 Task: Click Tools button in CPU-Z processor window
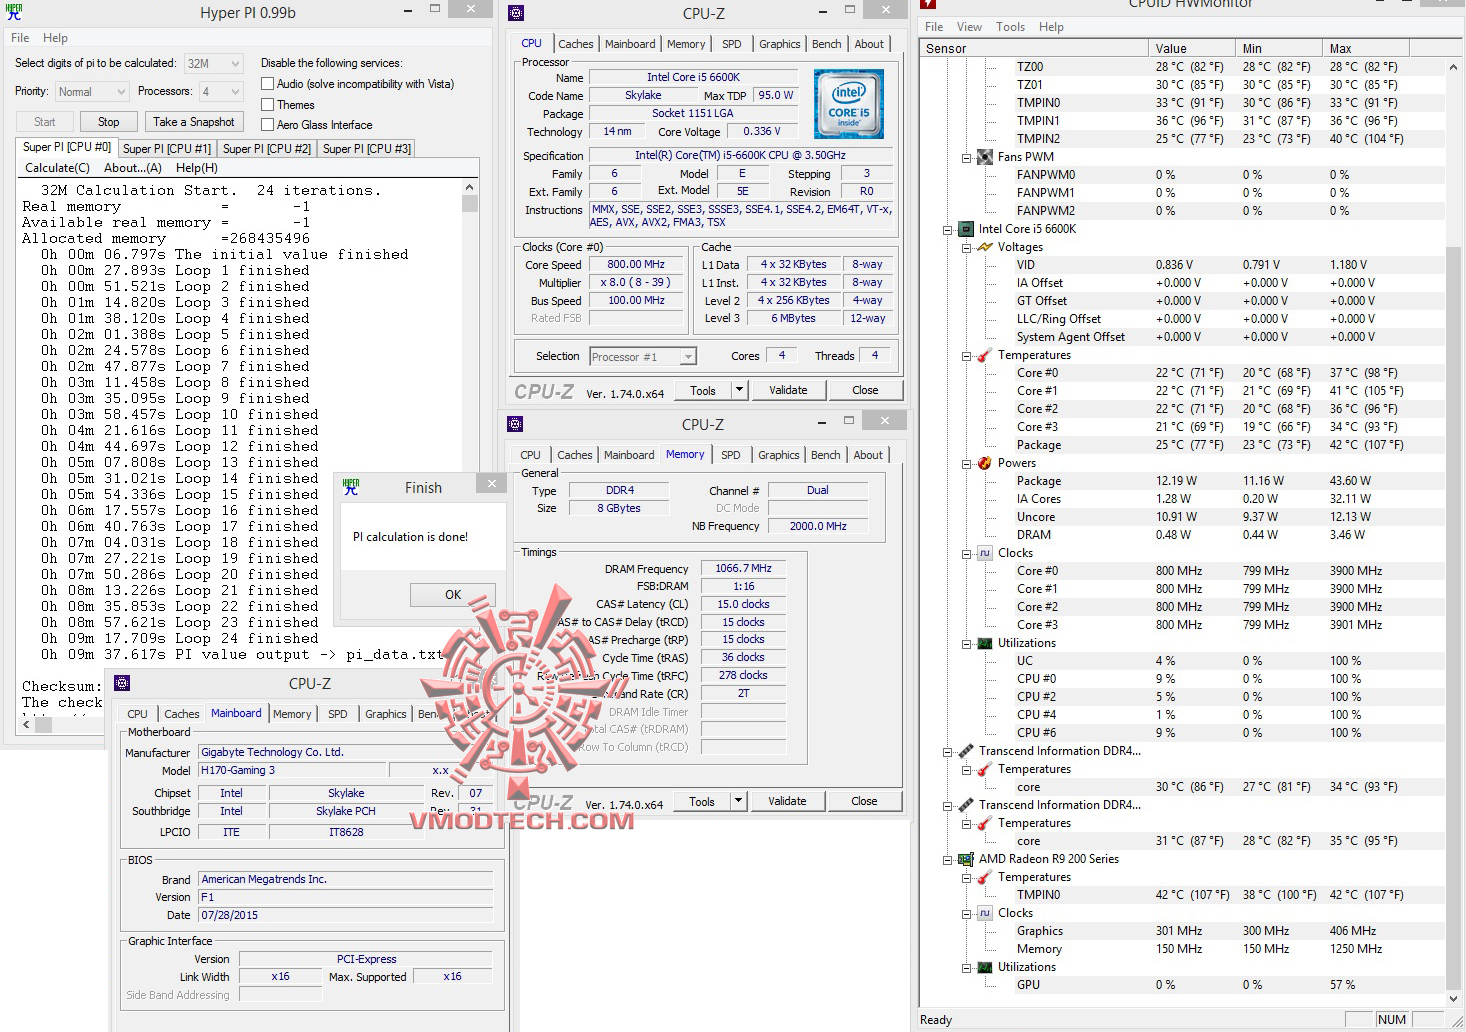click(x=703, y=390)
